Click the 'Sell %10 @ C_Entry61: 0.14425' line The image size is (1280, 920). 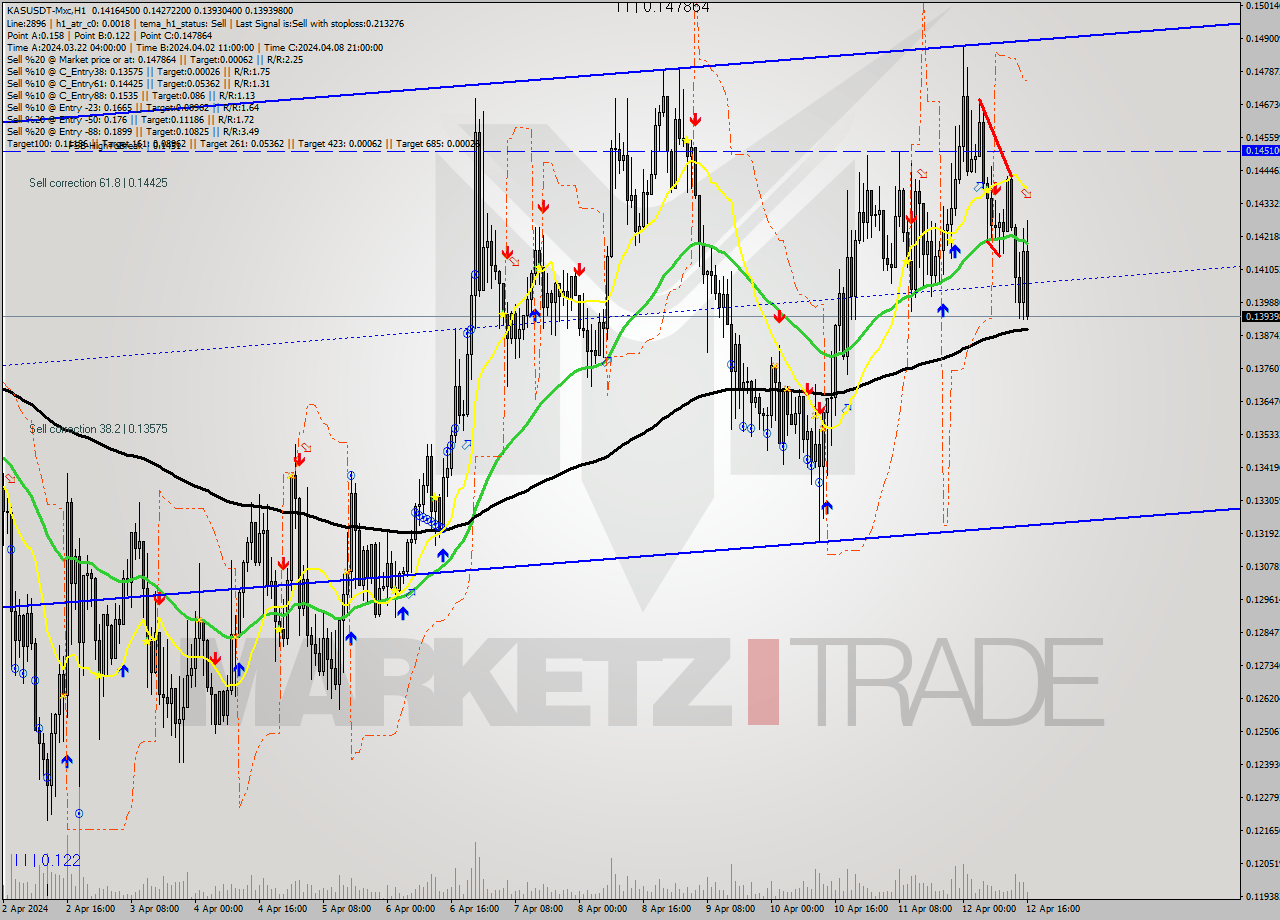tap(138, 83)
